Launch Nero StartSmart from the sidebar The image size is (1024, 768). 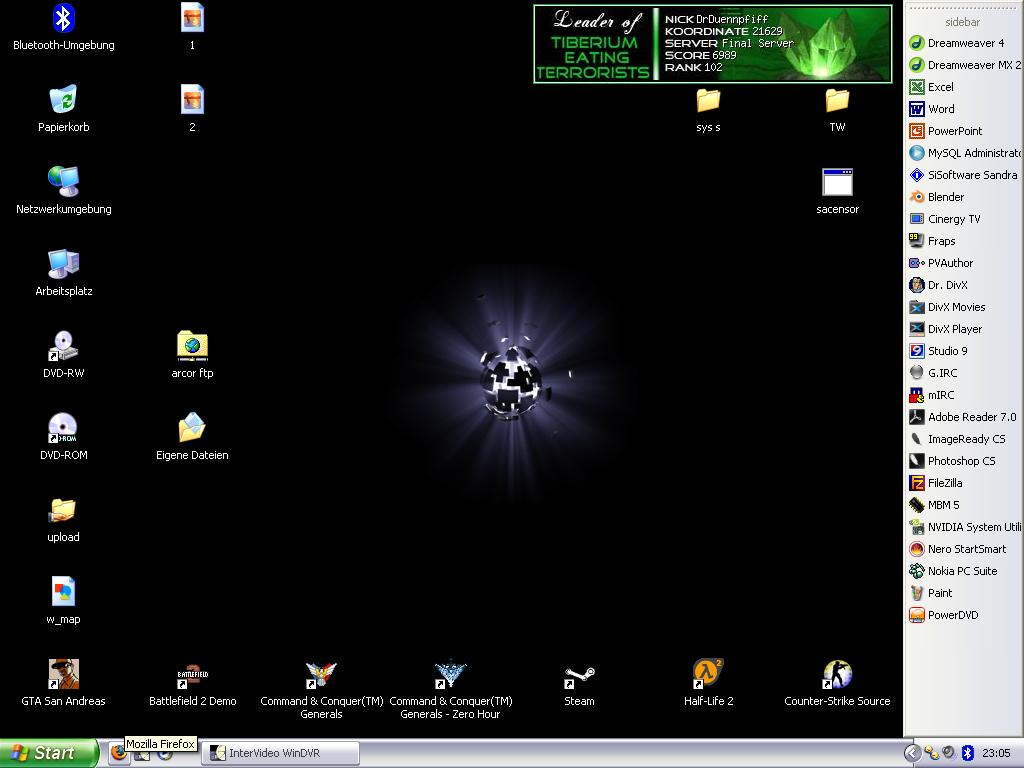(x=958, y=549)
